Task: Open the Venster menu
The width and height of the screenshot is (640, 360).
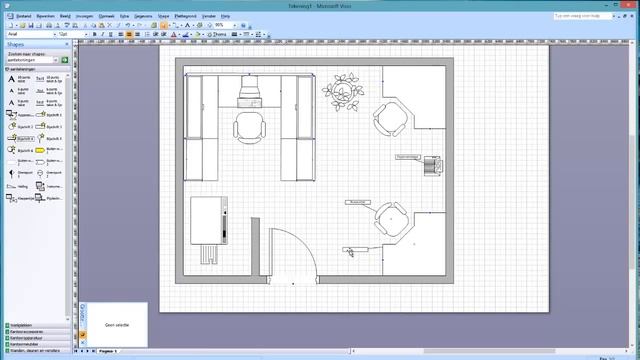Action: click(x=209, y=16)
